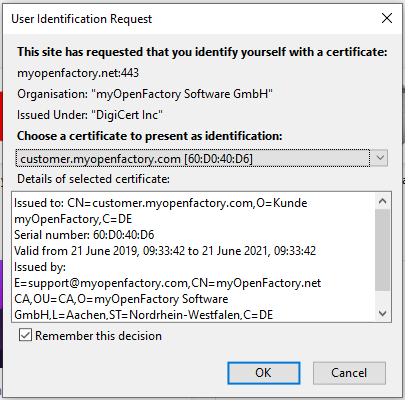Click the Issued Under DigiCert Inc text
Screen dimensions: 405x400
click(90, 115)
